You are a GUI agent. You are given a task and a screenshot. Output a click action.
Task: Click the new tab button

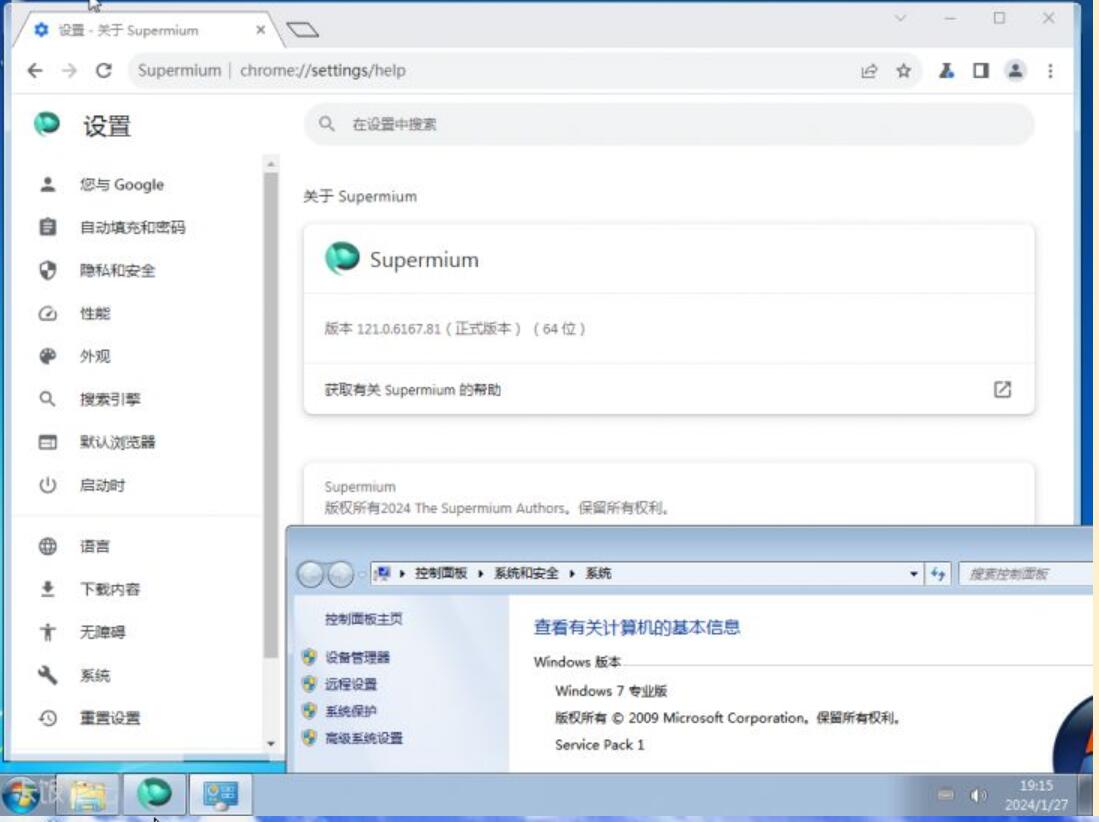pyautogui.click(x=302, y=30)
